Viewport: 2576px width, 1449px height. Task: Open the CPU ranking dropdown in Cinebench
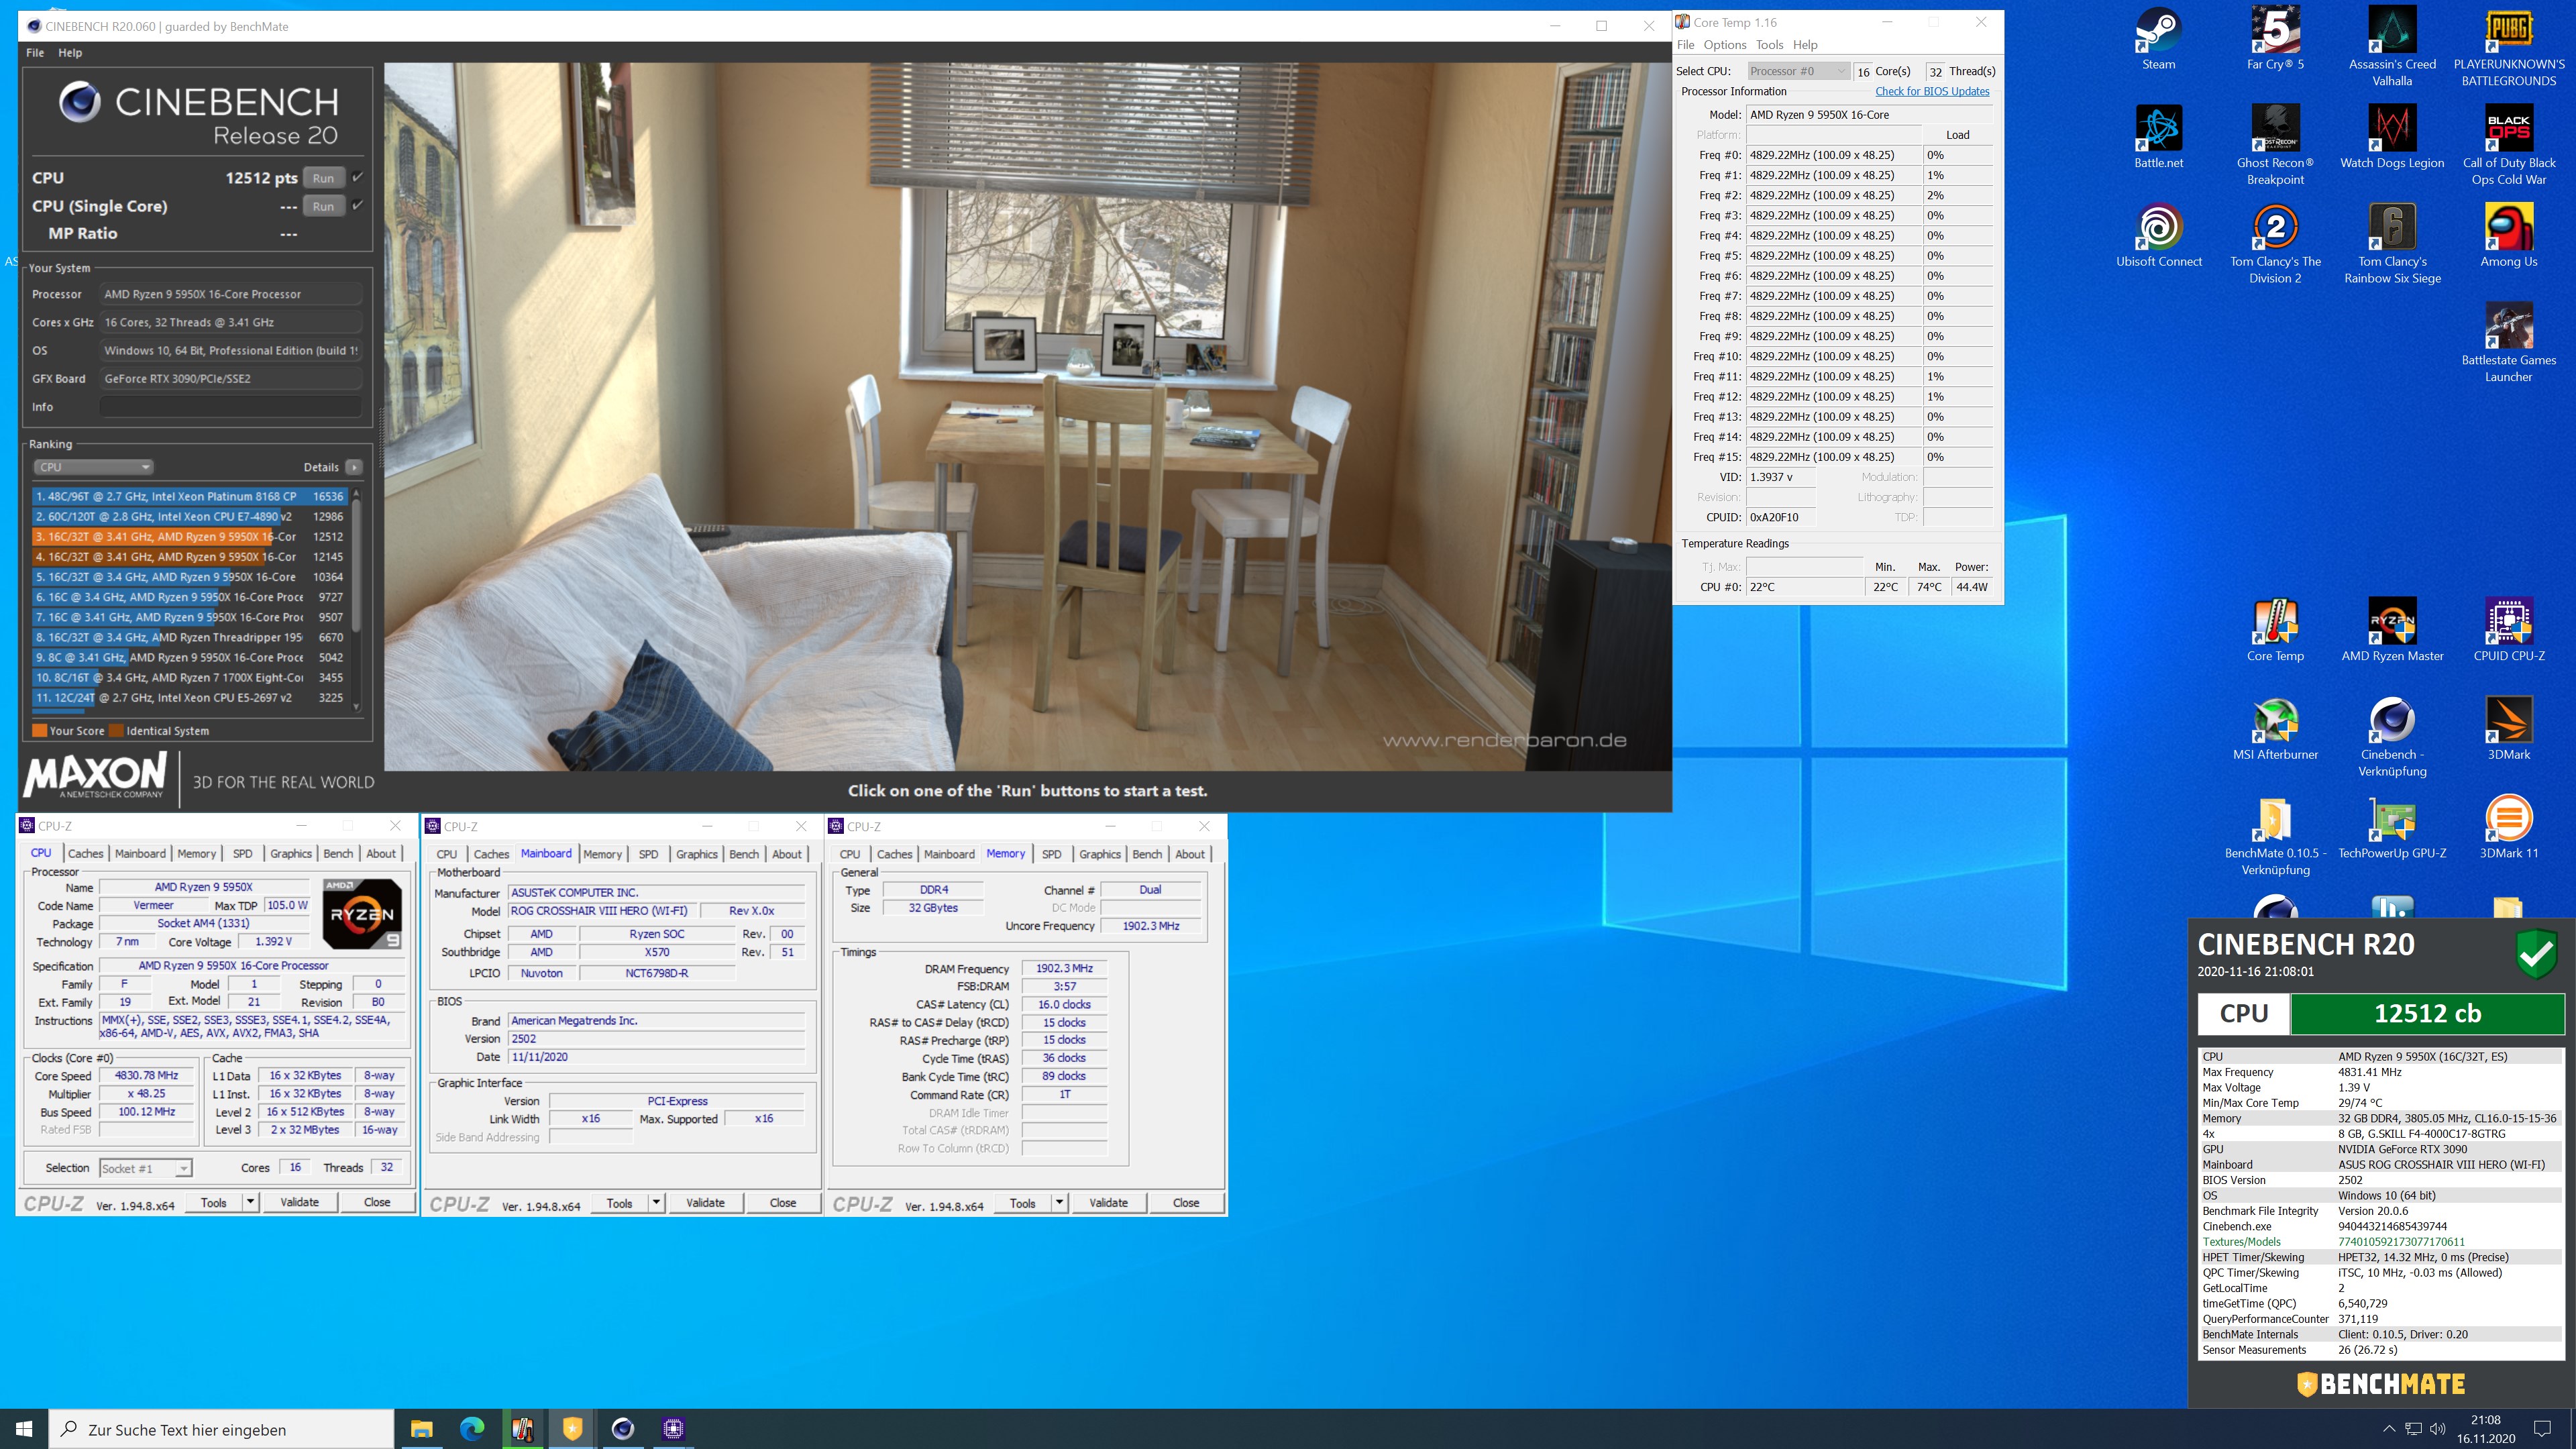[93, 467]
